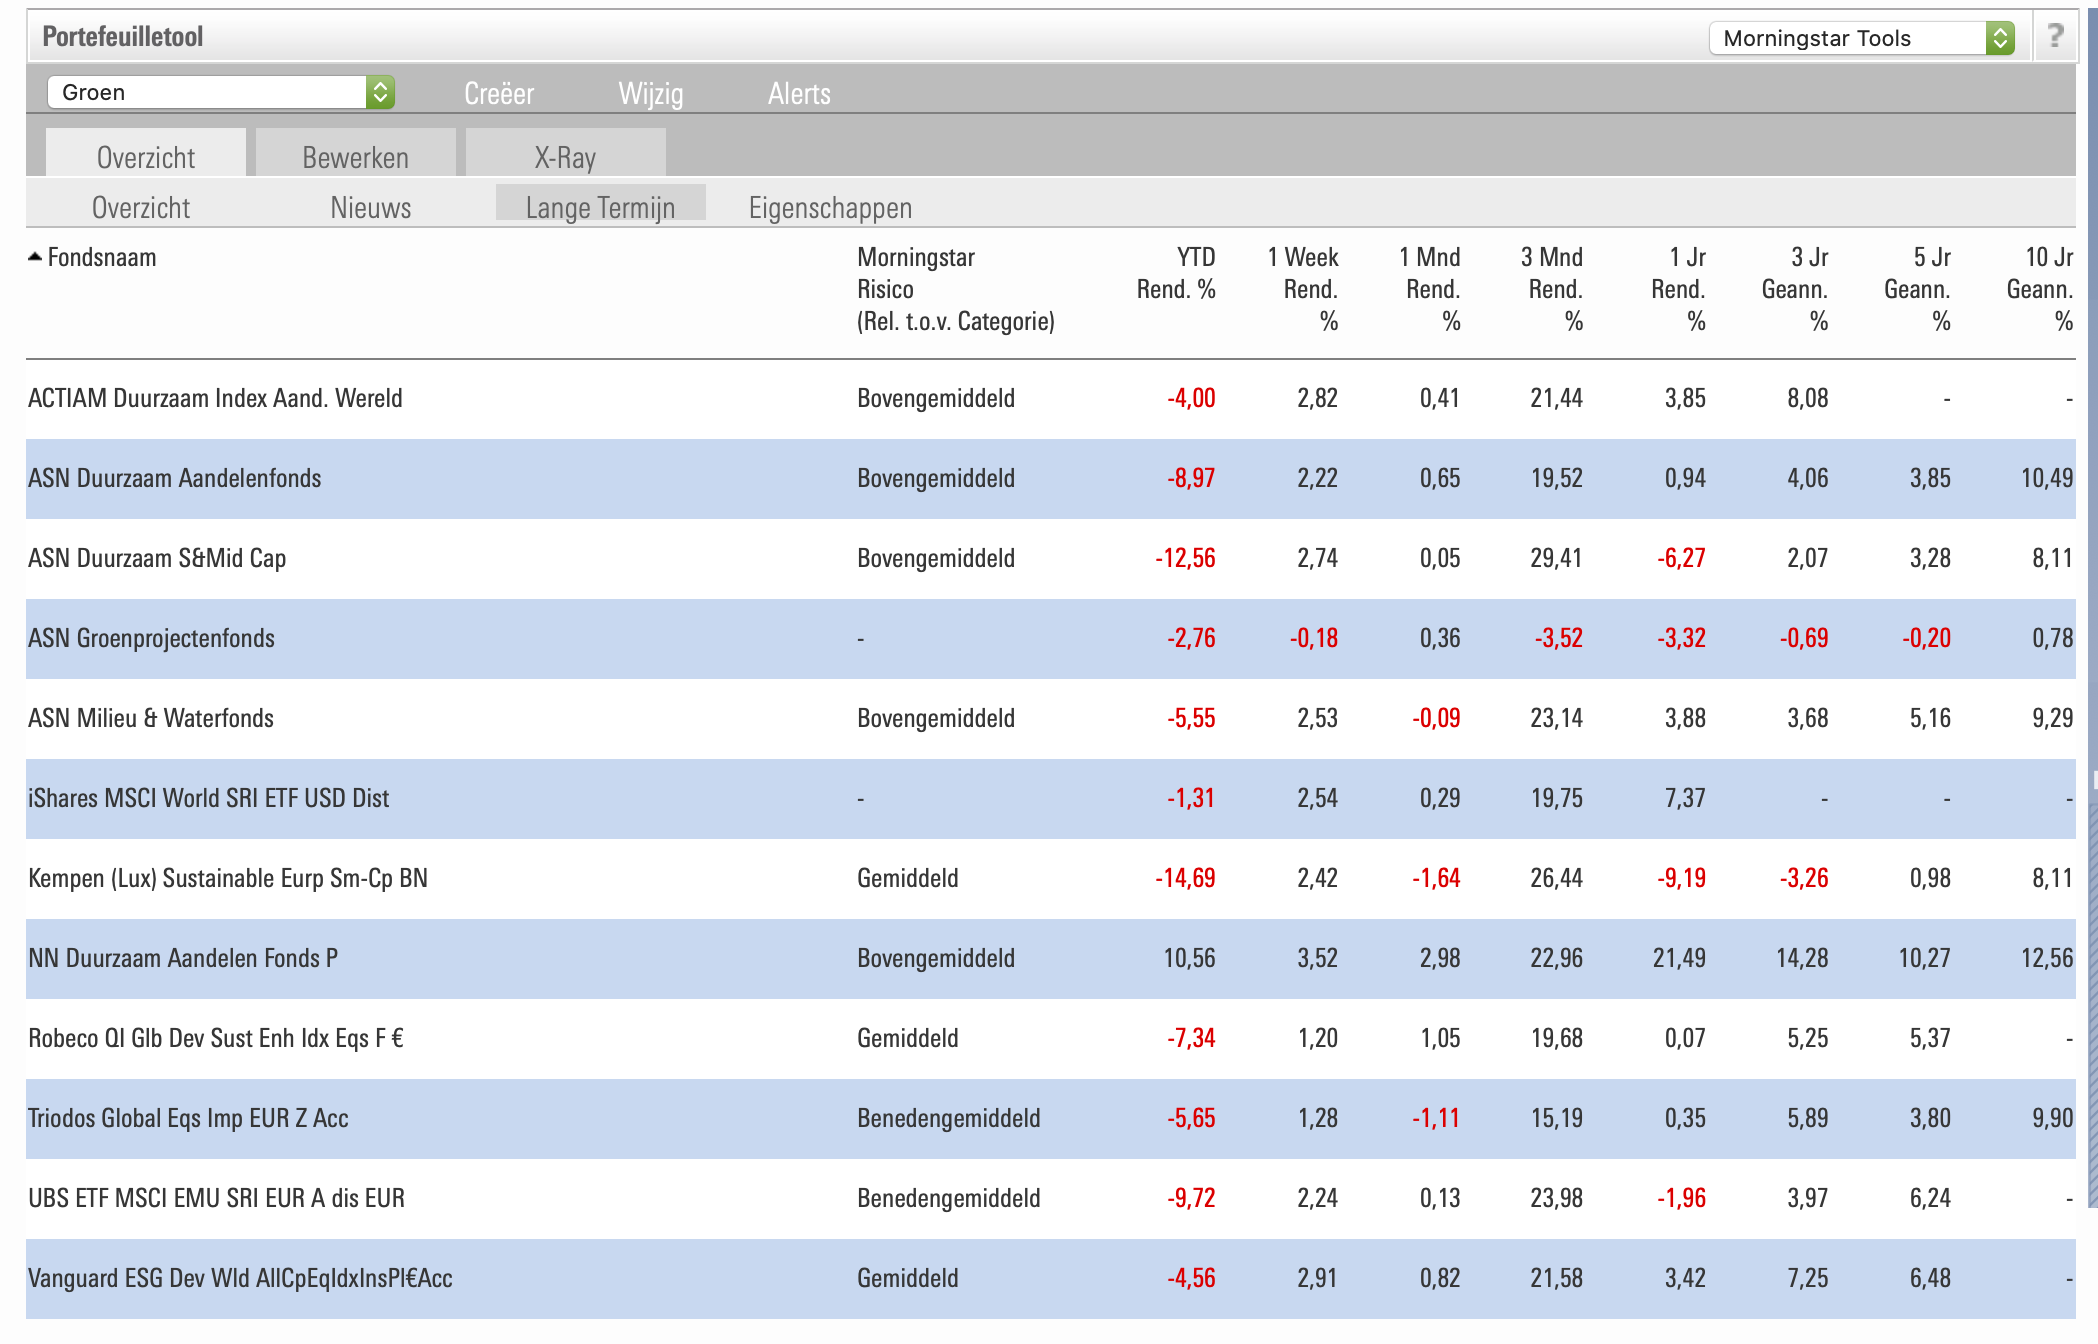The height and width of the screenshot is (1344, 2098).
Task: Click iShares 1 Jr value 7,37
Action: [x=1685, y=798]
